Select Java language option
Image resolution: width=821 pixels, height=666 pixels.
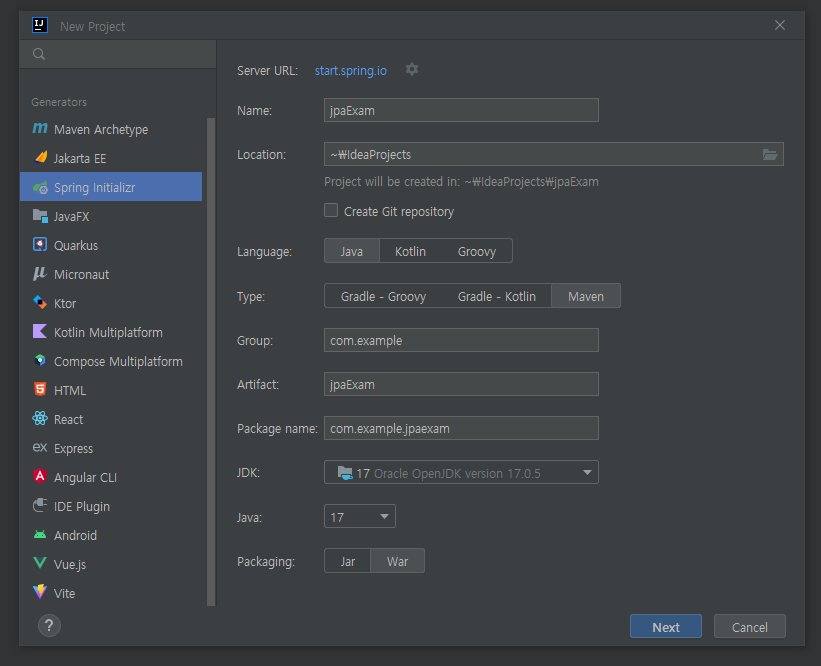[352, 251]
